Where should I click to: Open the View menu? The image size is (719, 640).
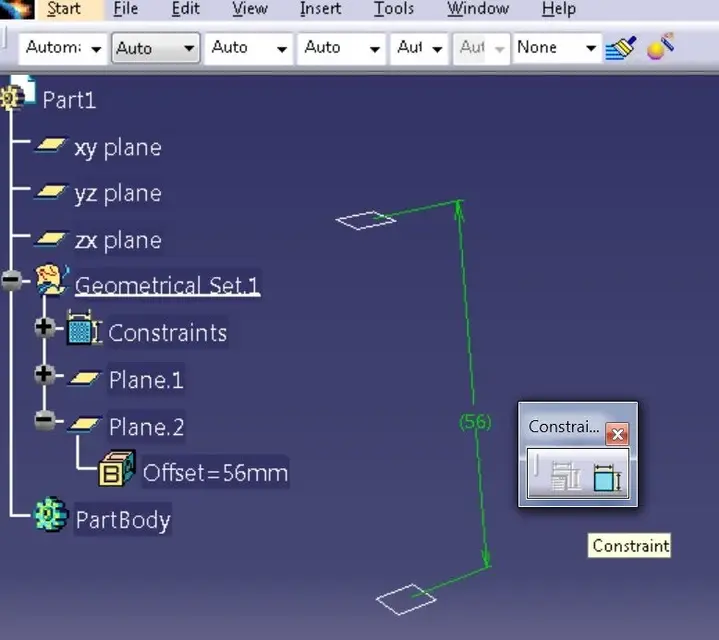250,9
